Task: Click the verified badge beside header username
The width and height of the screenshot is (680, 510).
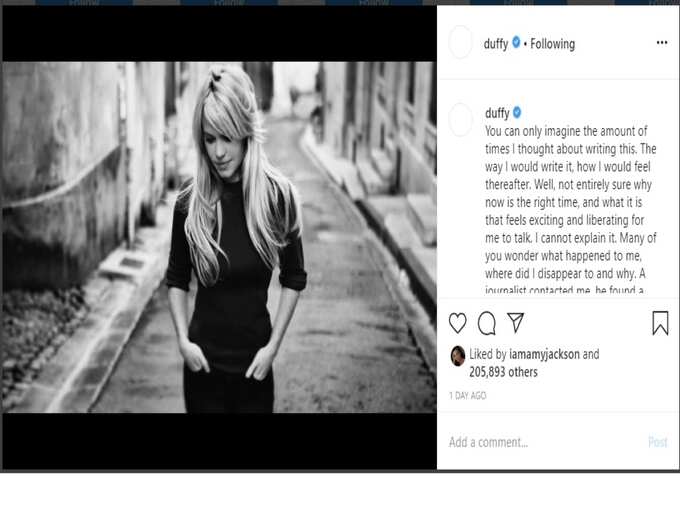Action: tap(516, 42)
